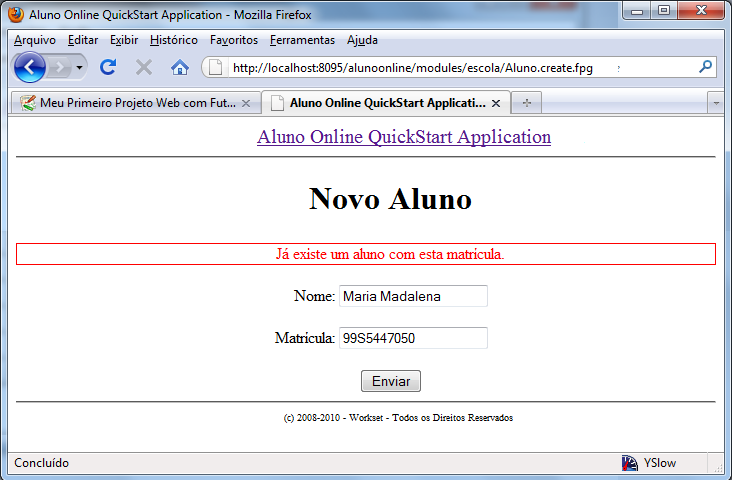Minimize the Firefox window

(x=637, y=11)
